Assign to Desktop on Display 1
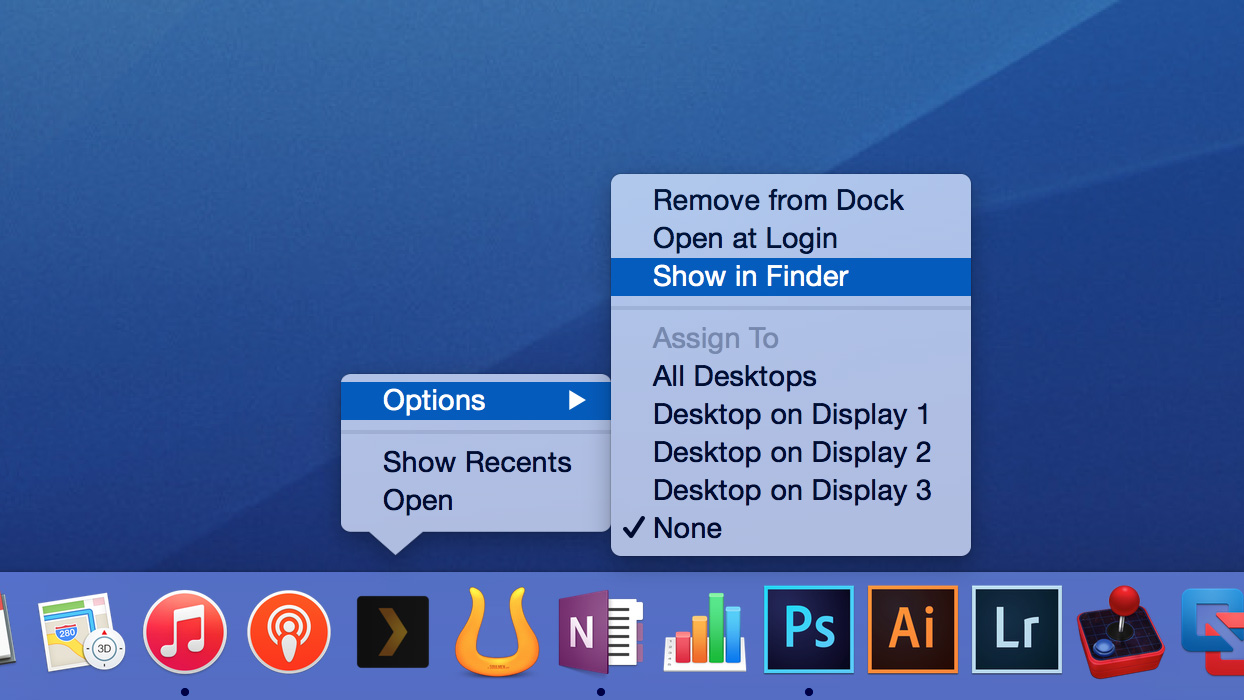1244x700 pixels. tap(791, 414)
